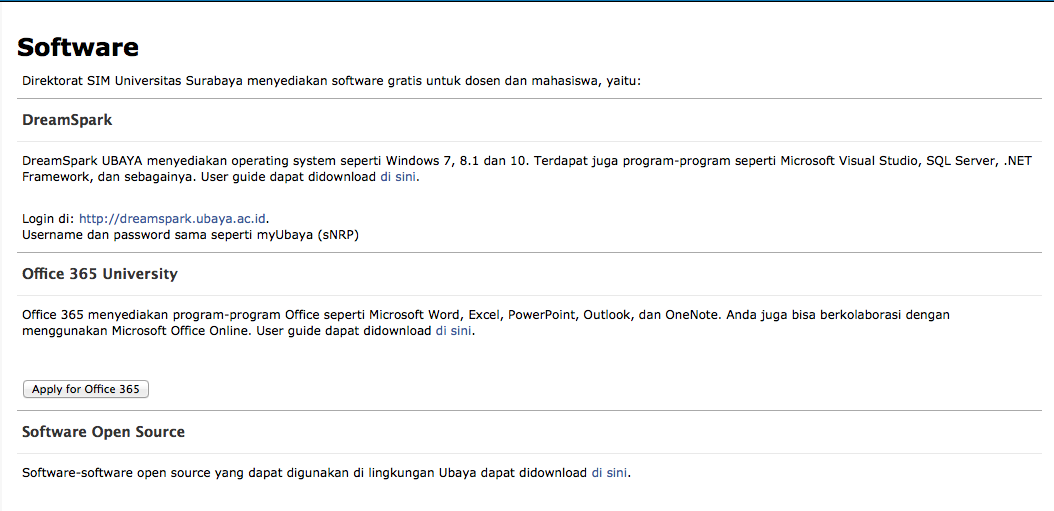Open the dreamspark.ubaya.ac.id login link
The height and width of the screenshot is (511, 1054).
click(173, 219)
